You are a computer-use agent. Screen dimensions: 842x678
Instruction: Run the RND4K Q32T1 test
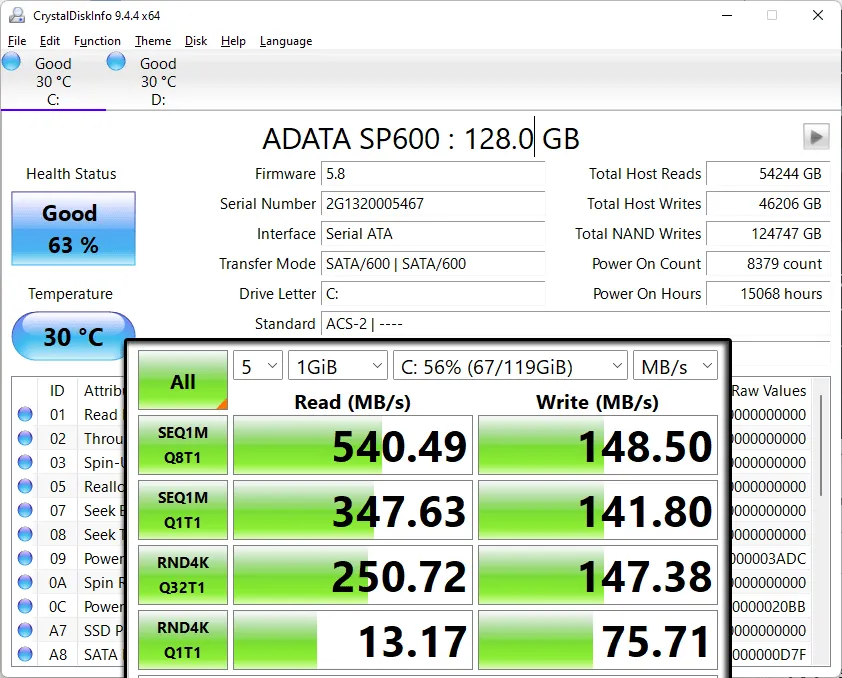tap(183, 575)
